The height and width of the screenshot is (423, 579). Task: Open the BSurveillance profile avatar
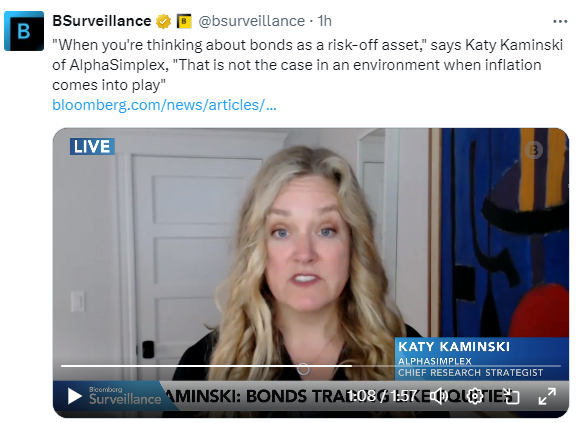pyautogui.click(x=24, y=31)
